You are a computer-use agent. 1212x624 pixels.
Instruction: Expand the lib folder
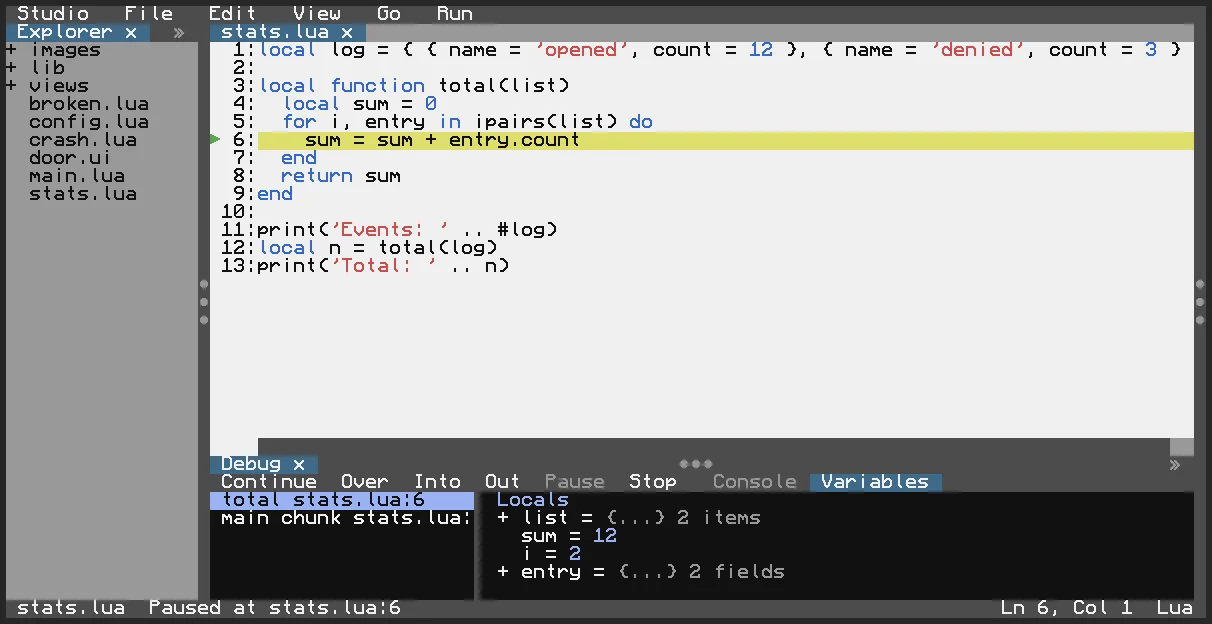[12, 68]
